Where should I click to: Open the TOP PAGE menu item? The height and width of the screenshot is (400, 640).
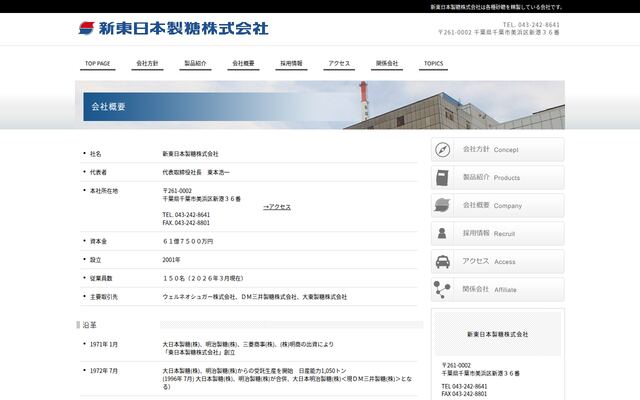(98, 64)
